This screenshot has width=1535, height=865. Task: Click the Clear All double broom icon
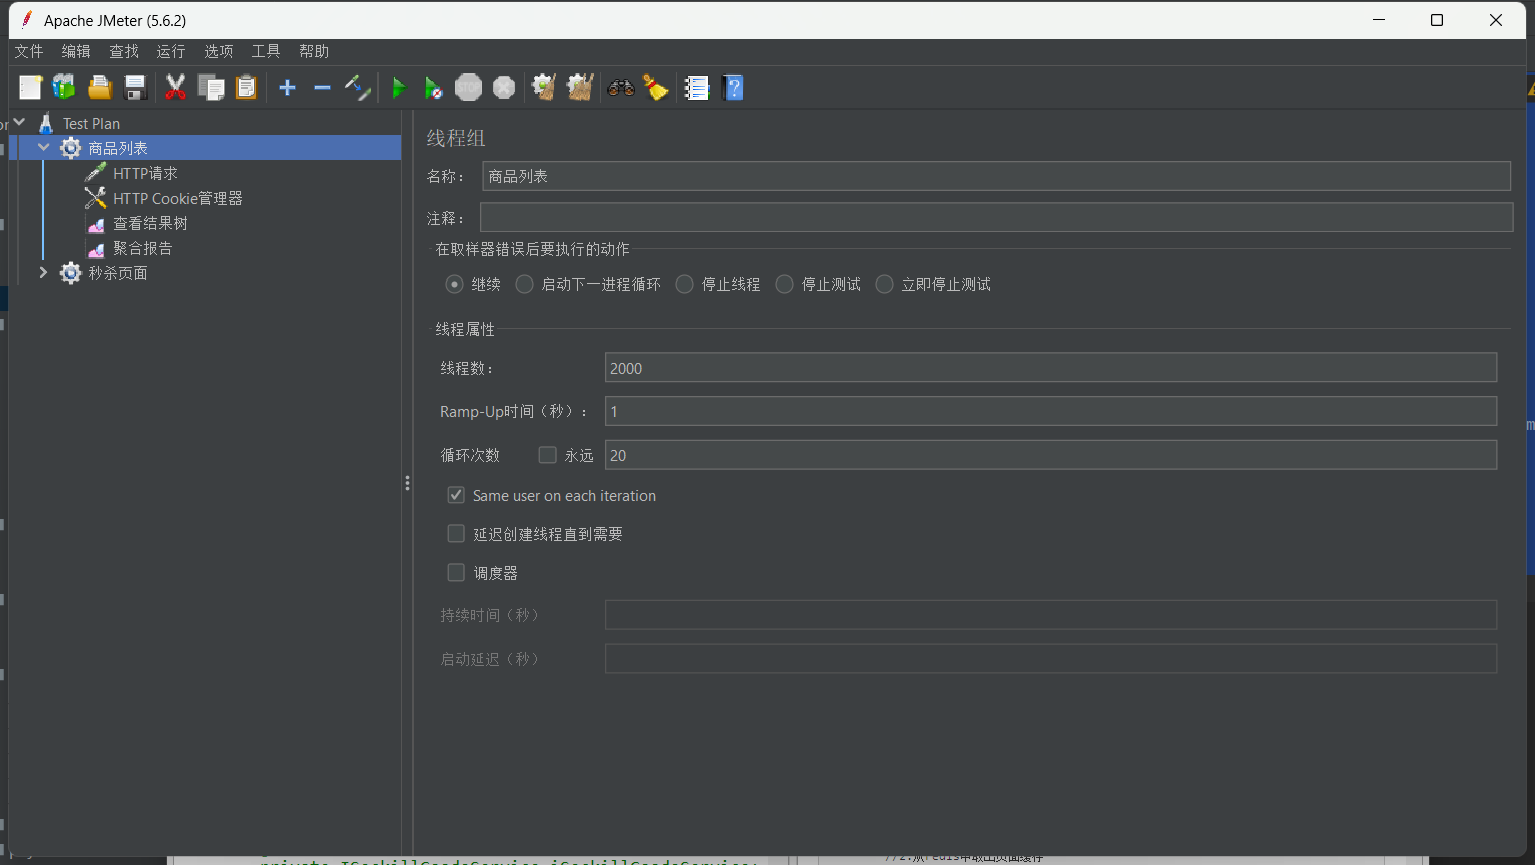(x=580, y=88)
